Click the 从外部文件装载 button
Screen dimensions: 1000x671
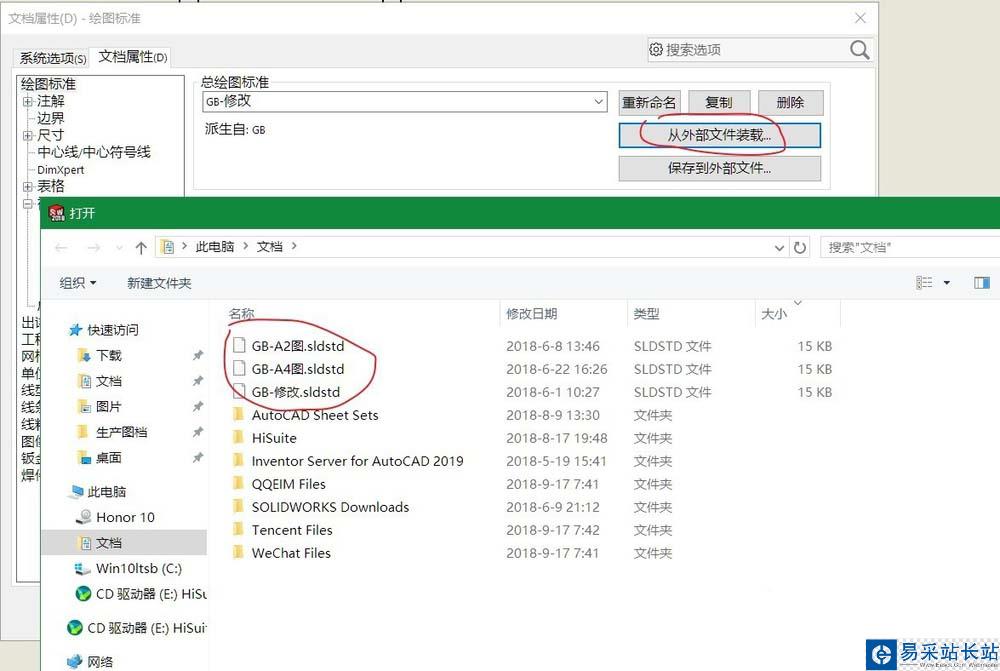[719, 135]
